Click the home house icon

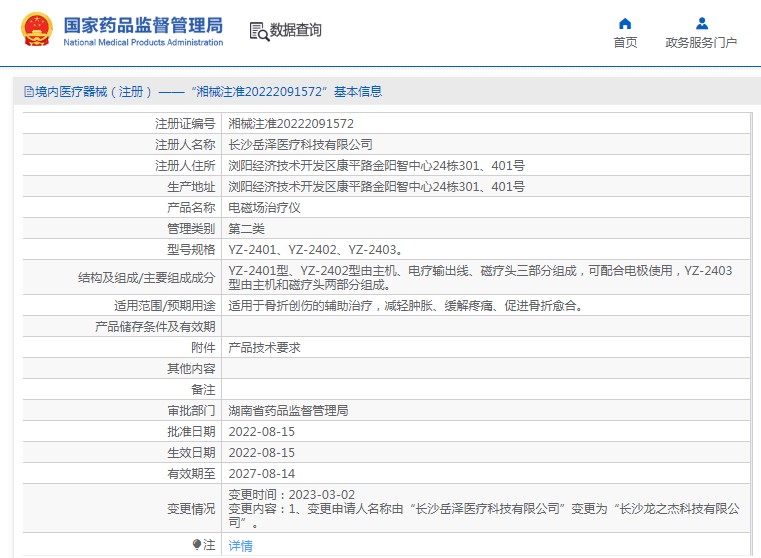tap(625, 23)
